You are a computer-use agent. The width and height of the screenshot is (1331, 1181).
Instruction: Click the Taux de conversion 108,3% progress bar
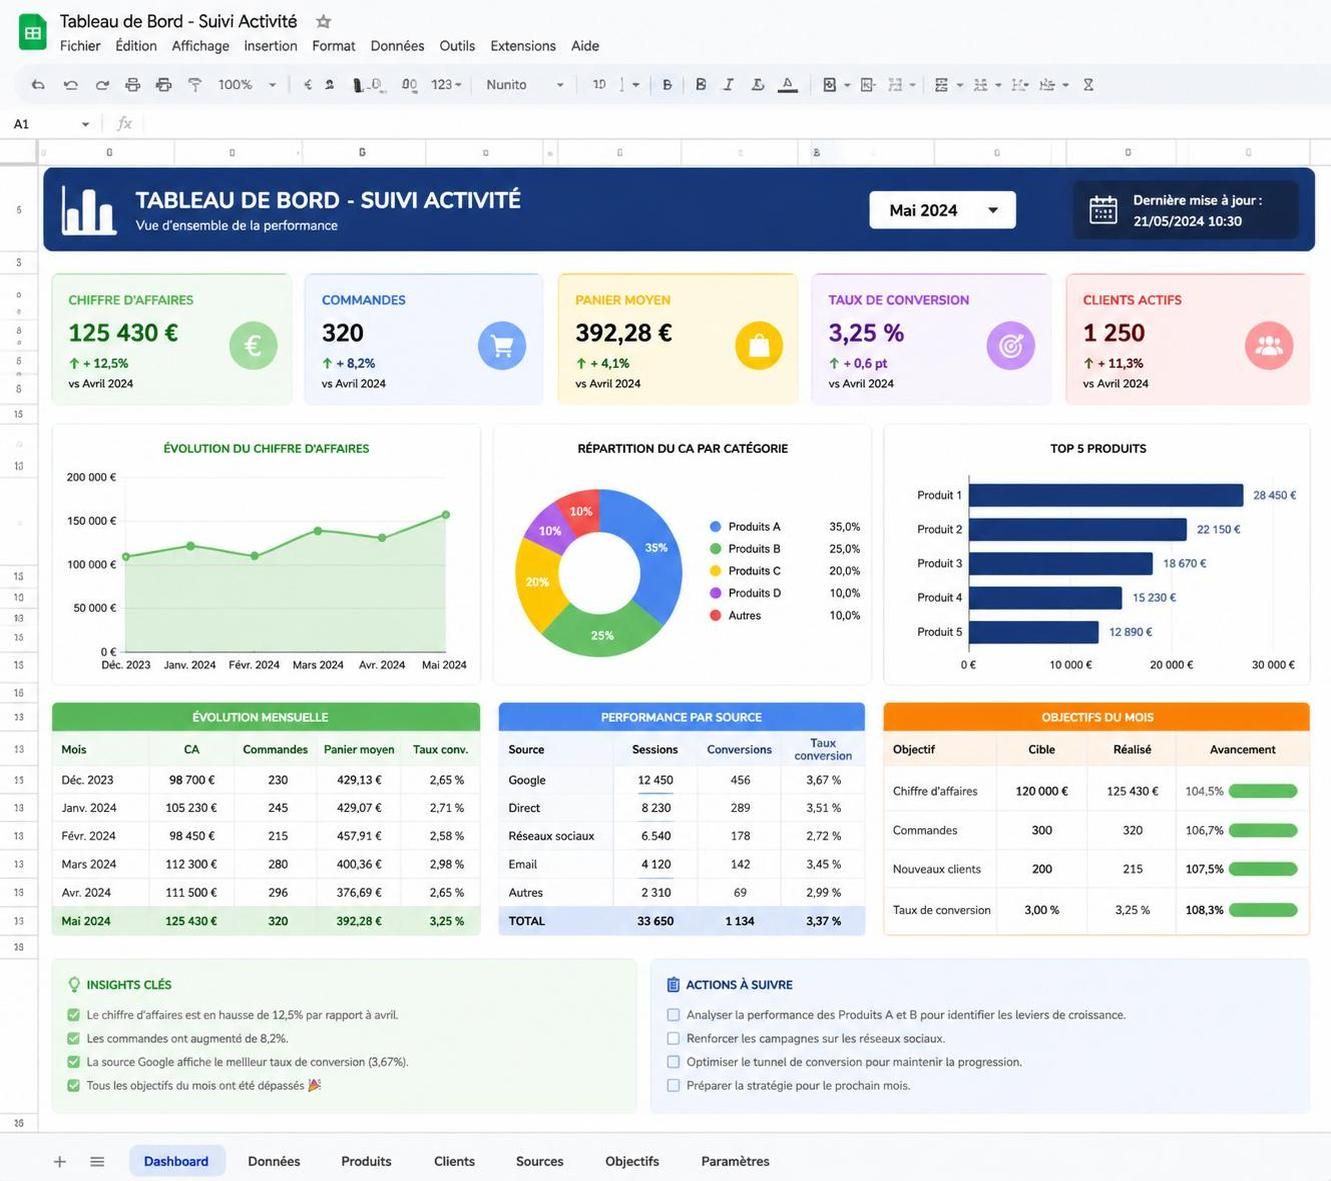click(1263, 910)
